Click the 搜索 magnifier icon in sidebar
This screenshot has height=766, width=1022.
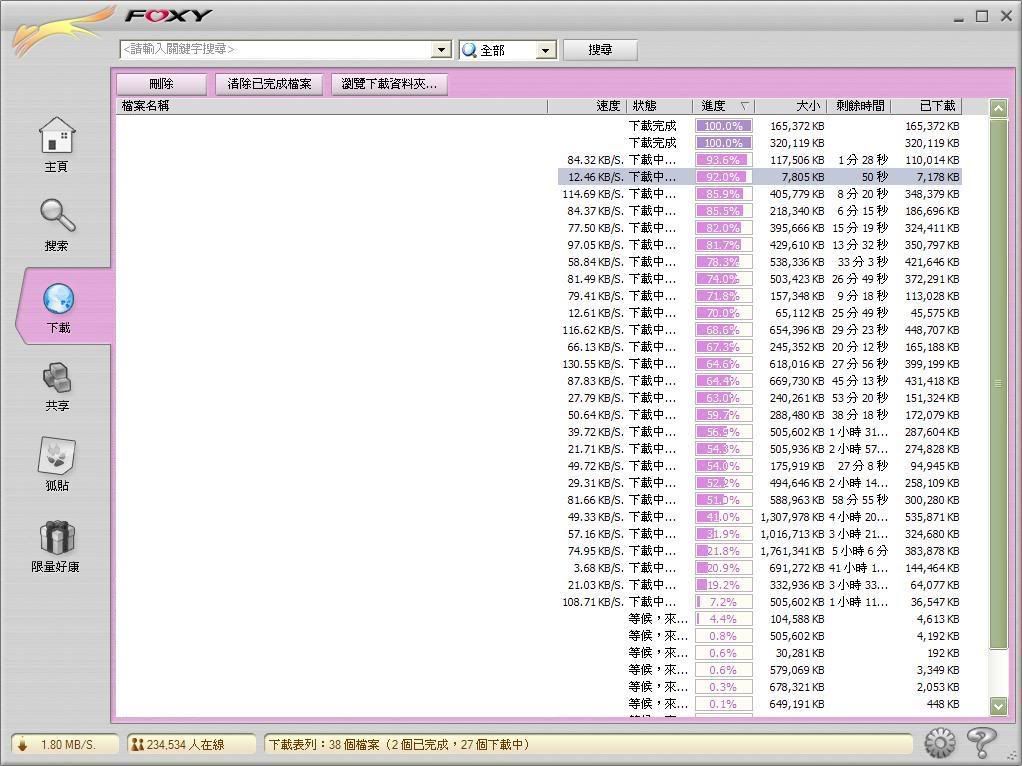[x=57, y=216]
